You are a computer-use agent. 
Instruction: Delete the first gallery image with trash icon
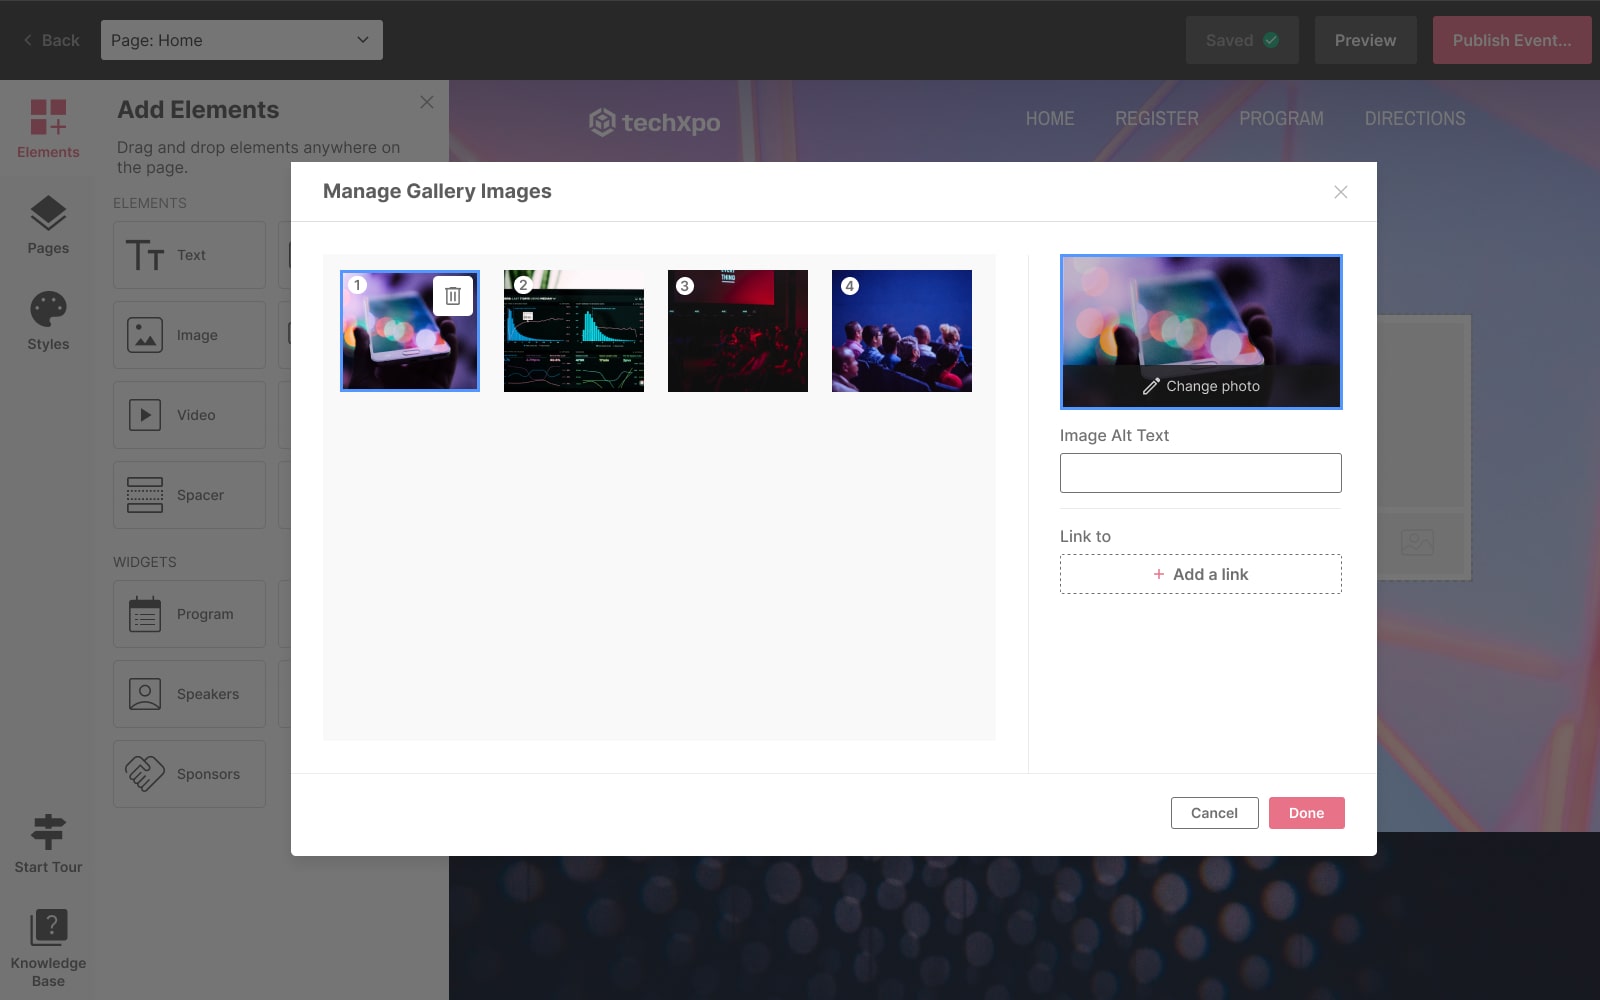(x=452, y=296)
